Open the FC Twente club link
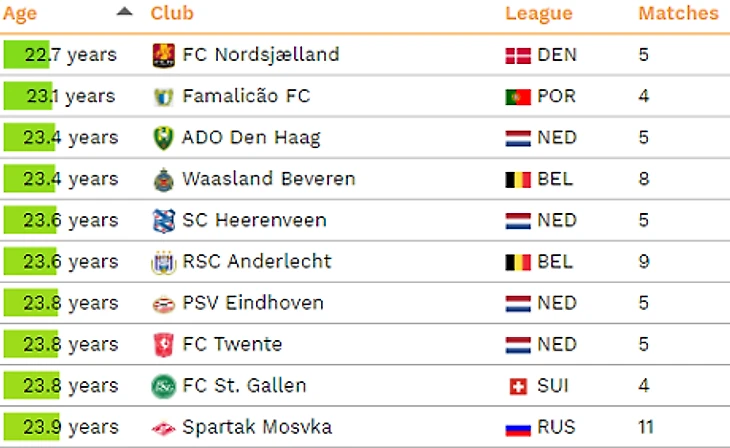Viewport: 730px width, 448px height. (232, 345)
